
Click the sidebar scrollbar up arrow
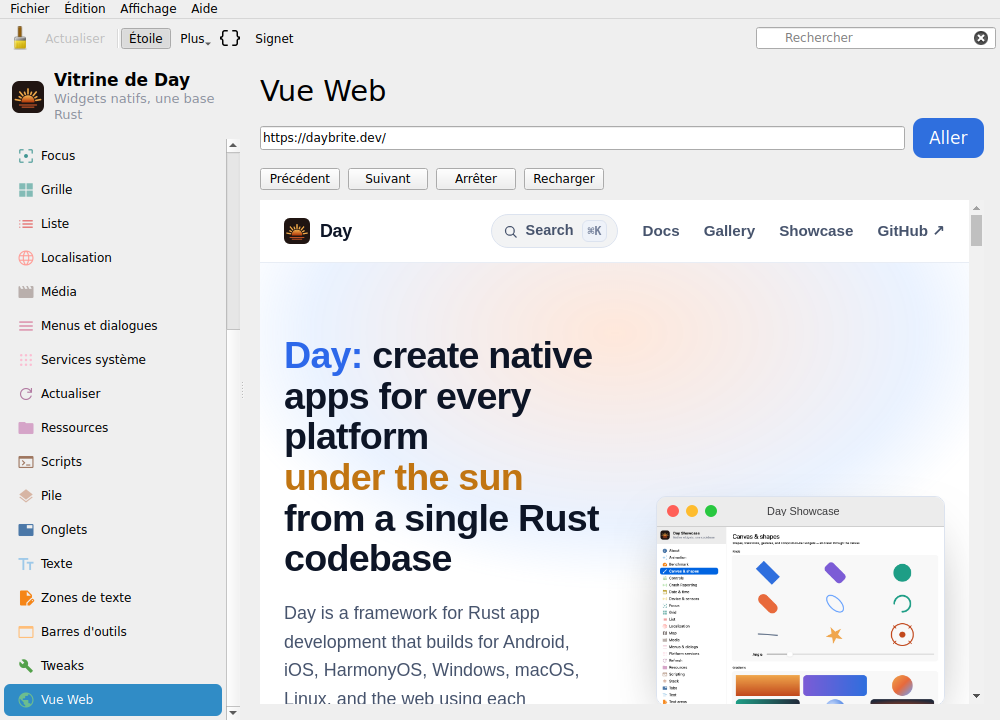[233, 145]
